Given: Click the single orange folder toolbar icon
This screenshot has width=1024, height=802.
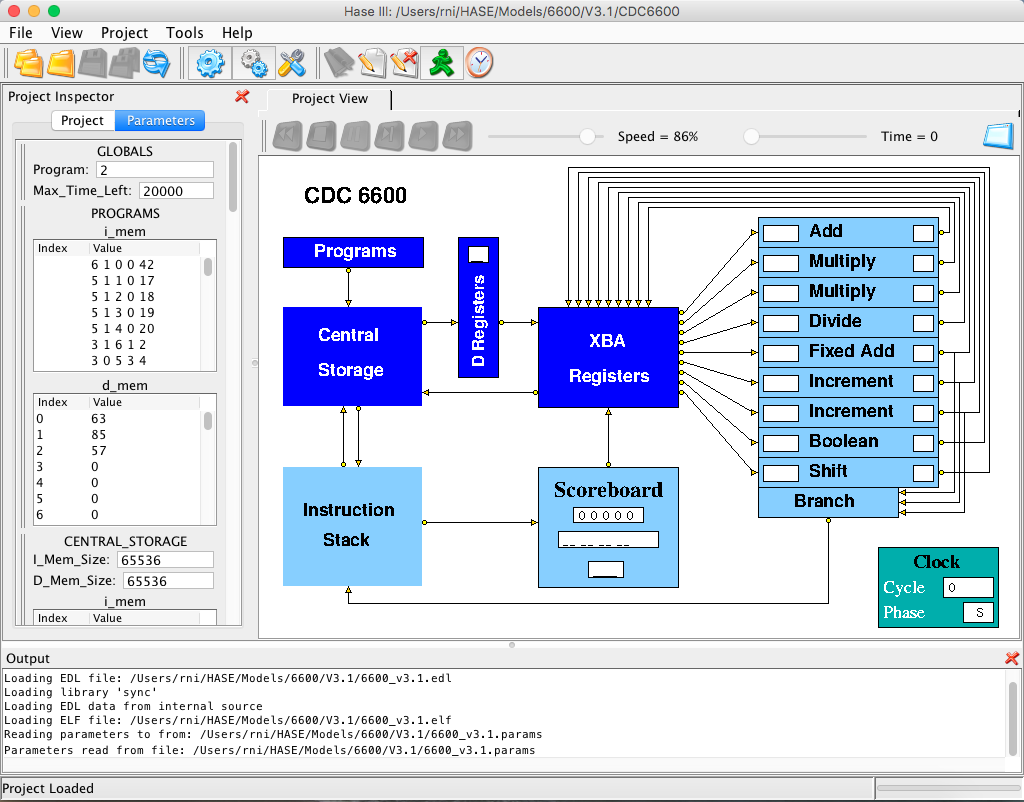Looking at the screenshot, I should coord(61,63).
